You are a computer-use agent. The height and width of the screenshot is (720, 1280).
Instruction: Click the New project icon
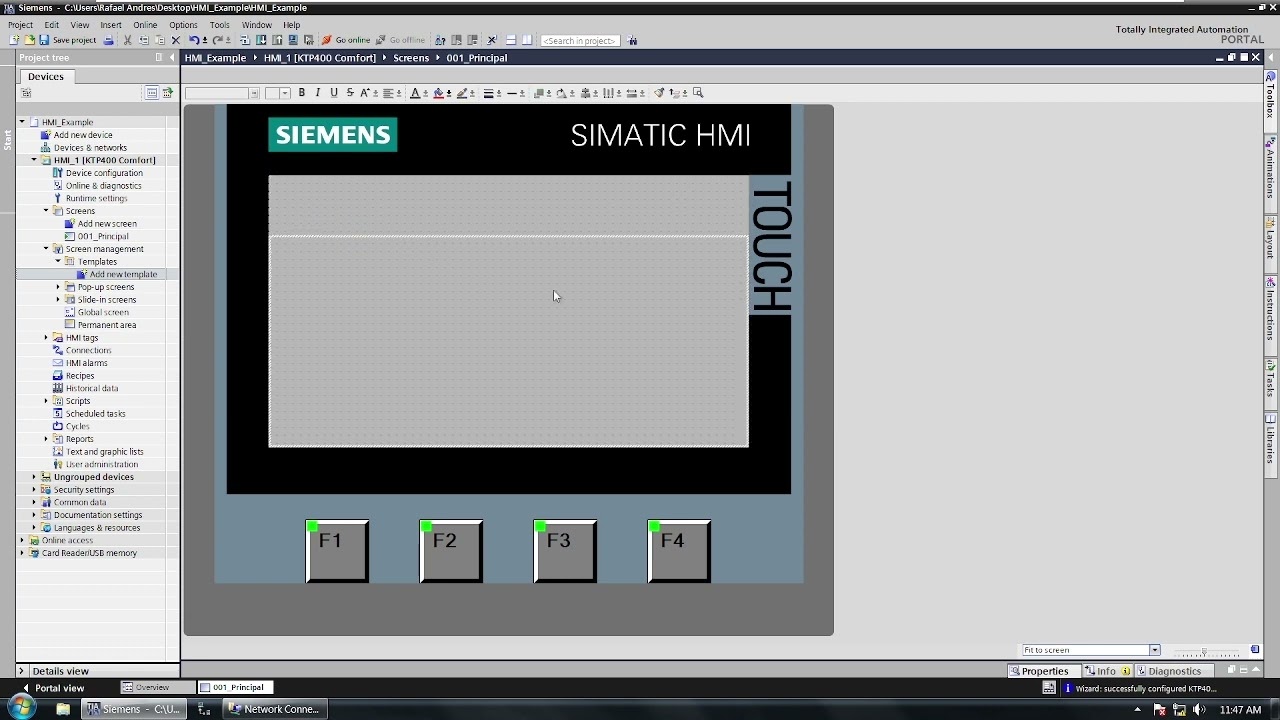click(x=14, y=40)
